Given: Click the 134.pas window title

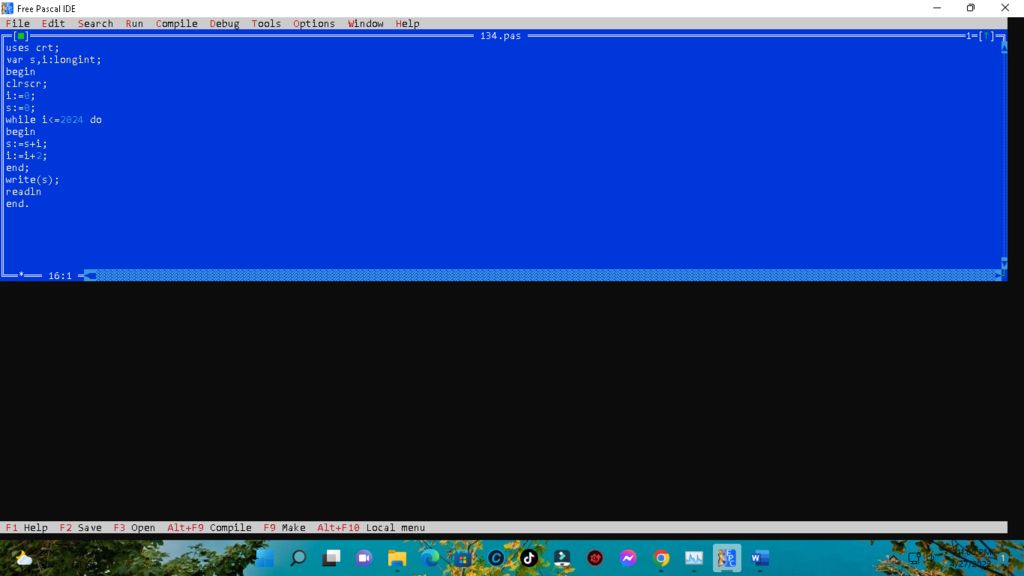Looking at the screenshot, I should tap(500, 36).
